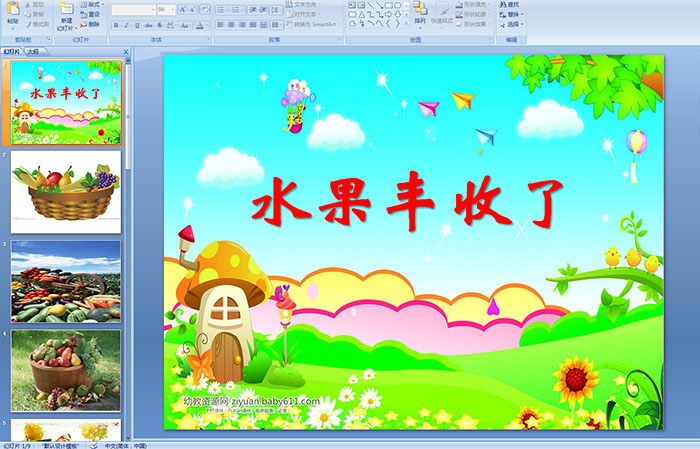The image size is (700, 449).
Task: Click the bullets list icon
Action: (x=221, y=10)
